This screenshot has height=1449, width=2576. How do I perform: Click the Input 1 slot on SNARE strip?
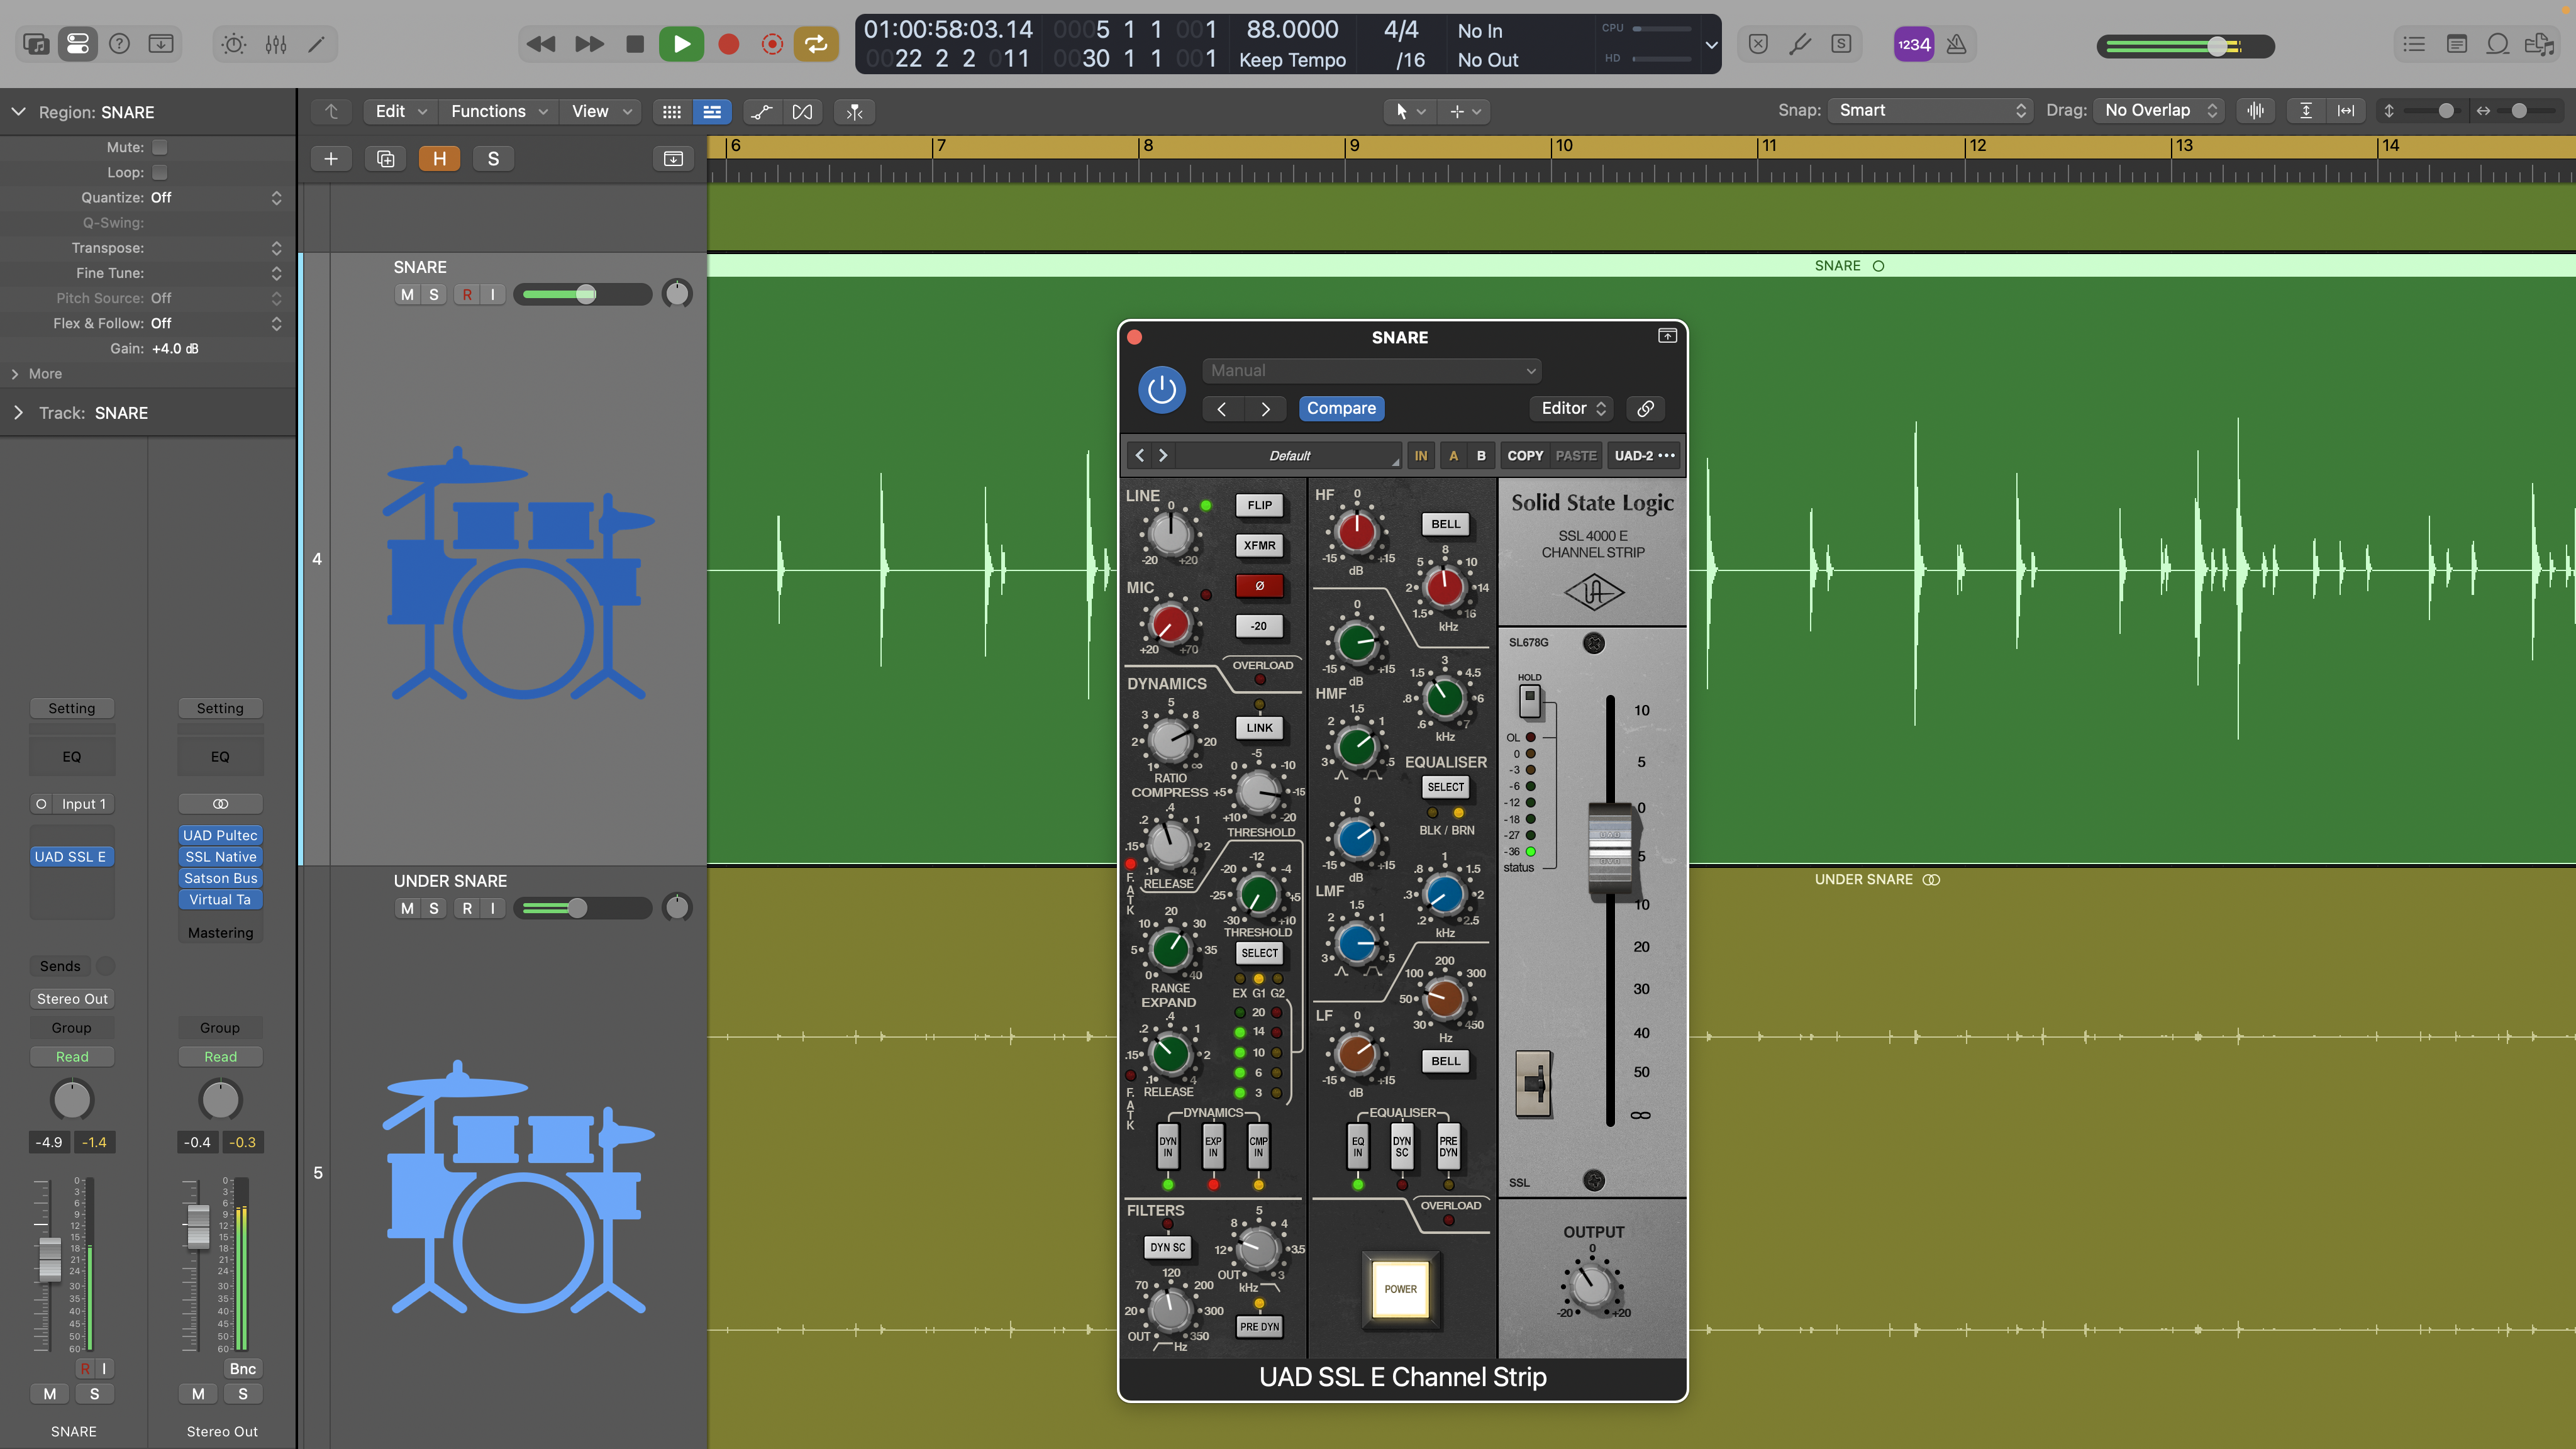point(84,804)
